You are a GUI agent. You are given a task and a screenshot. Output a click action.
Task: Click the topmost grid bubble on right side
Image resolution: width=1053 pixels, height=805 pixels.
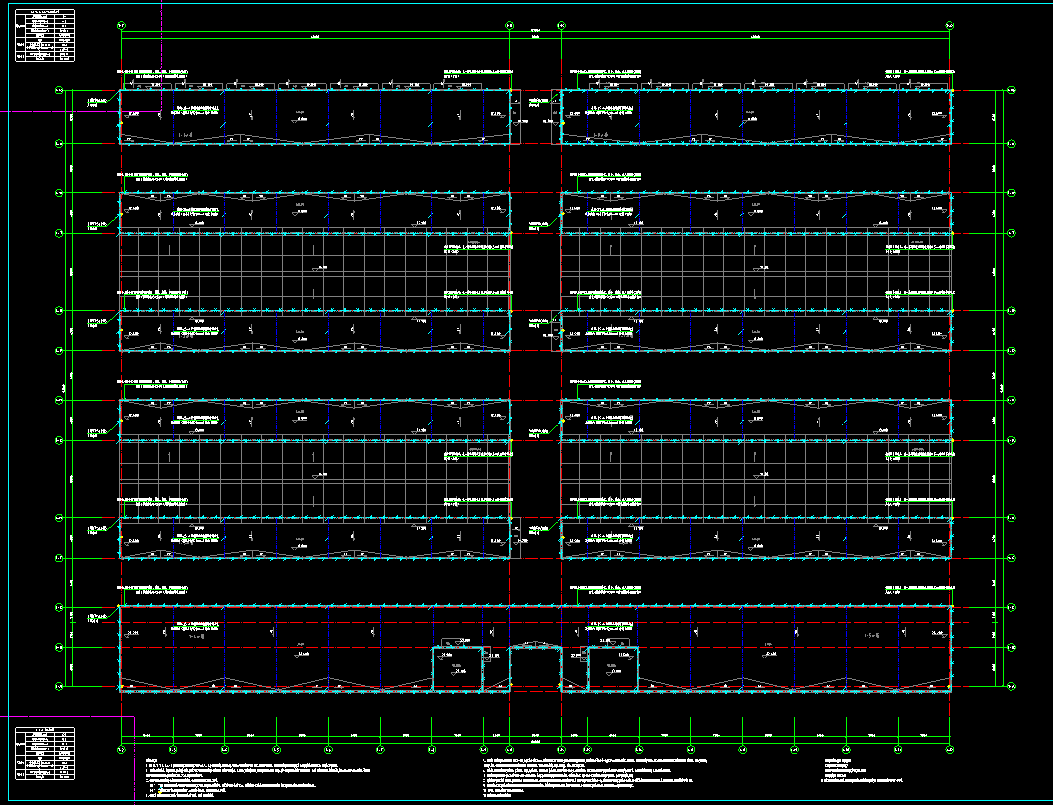tap(1011, 91)
